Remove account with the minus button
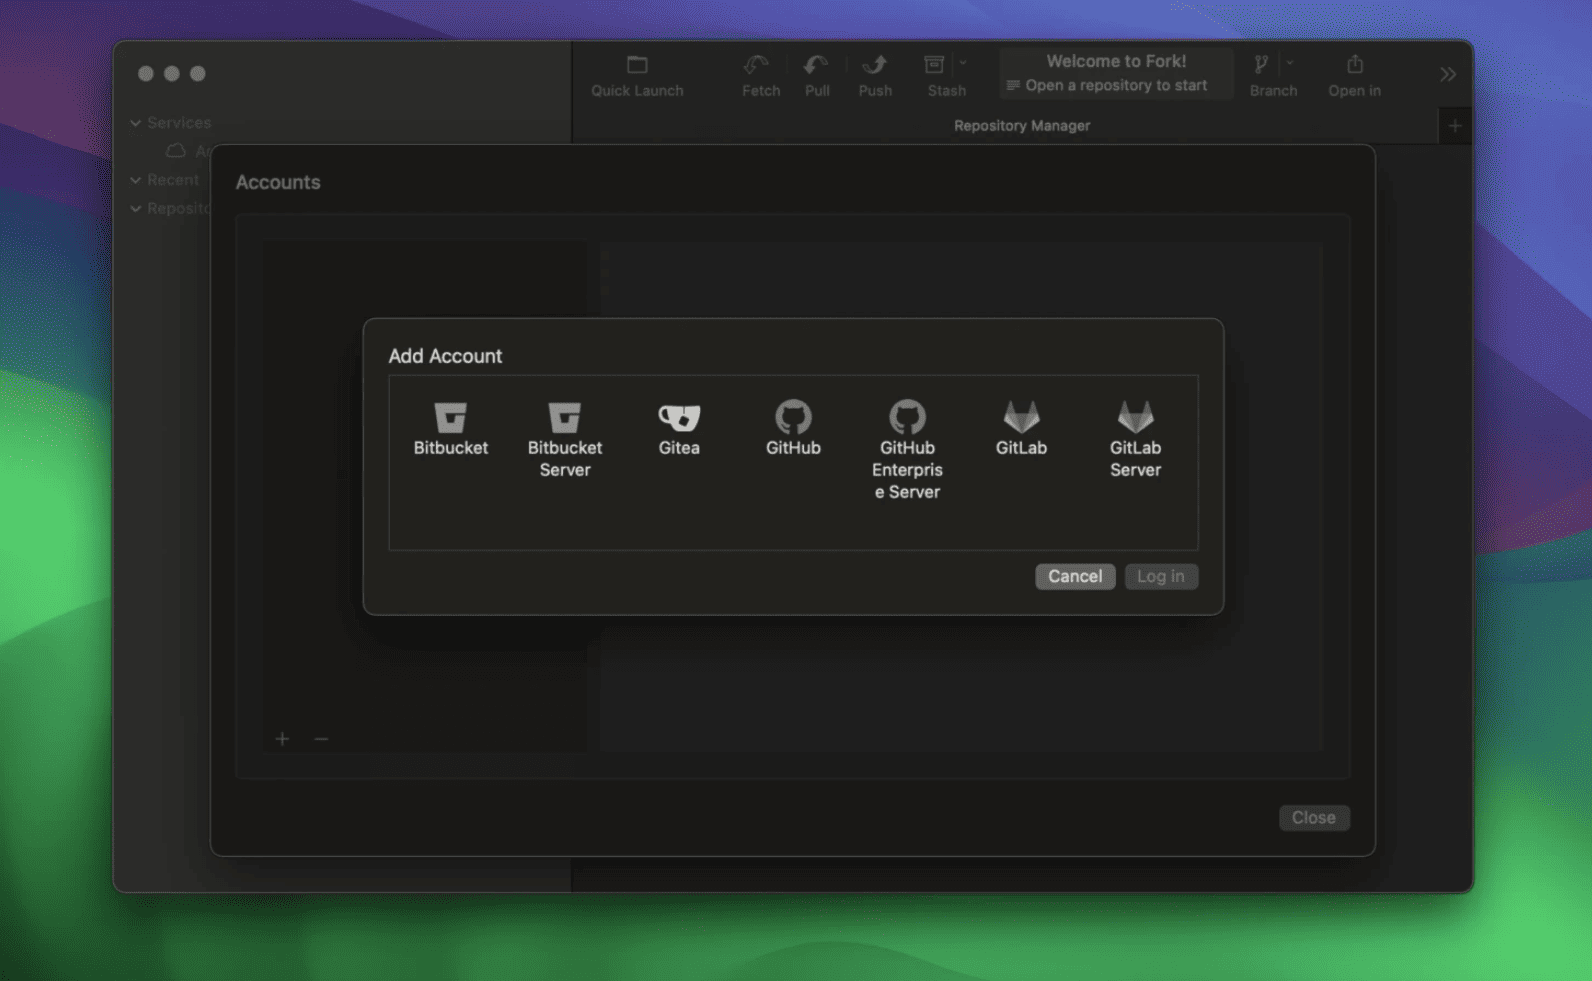The width and height of the screenshot is (1592, 981). click(x=321, y=738)
